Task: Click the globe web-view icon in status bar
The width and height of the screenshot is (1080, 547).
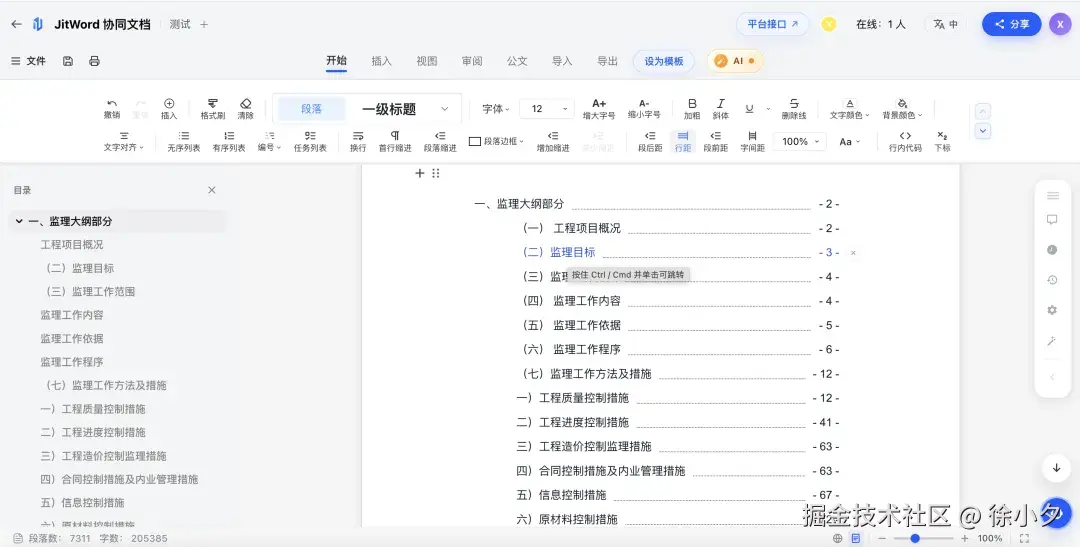Action: tap(837, 539)
